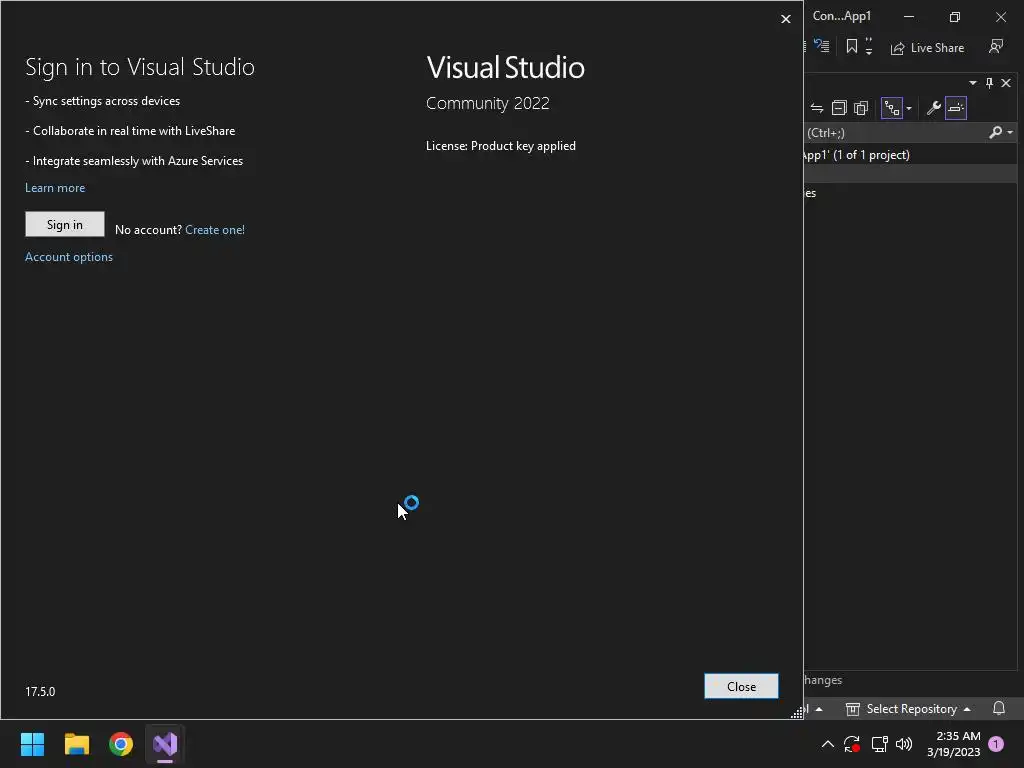Open Properties with the wrench icon
The height and width of the screenshot is (768, 1024).
click(x=933, y=108)
